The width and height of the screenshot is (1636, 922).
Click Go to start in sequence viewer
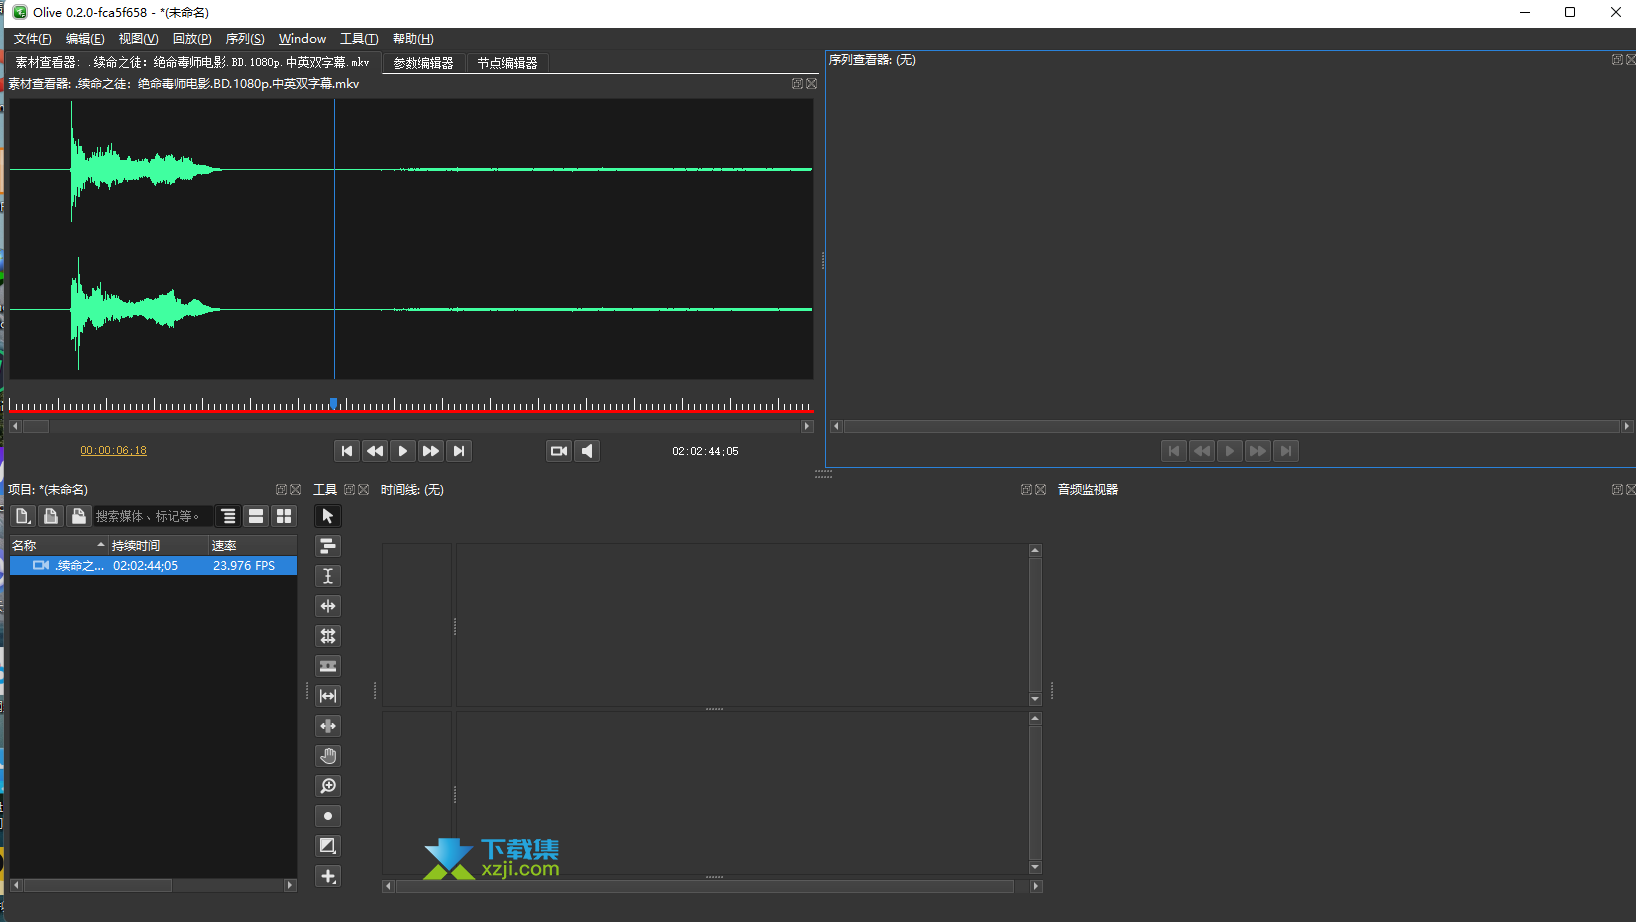(1174, 451)
